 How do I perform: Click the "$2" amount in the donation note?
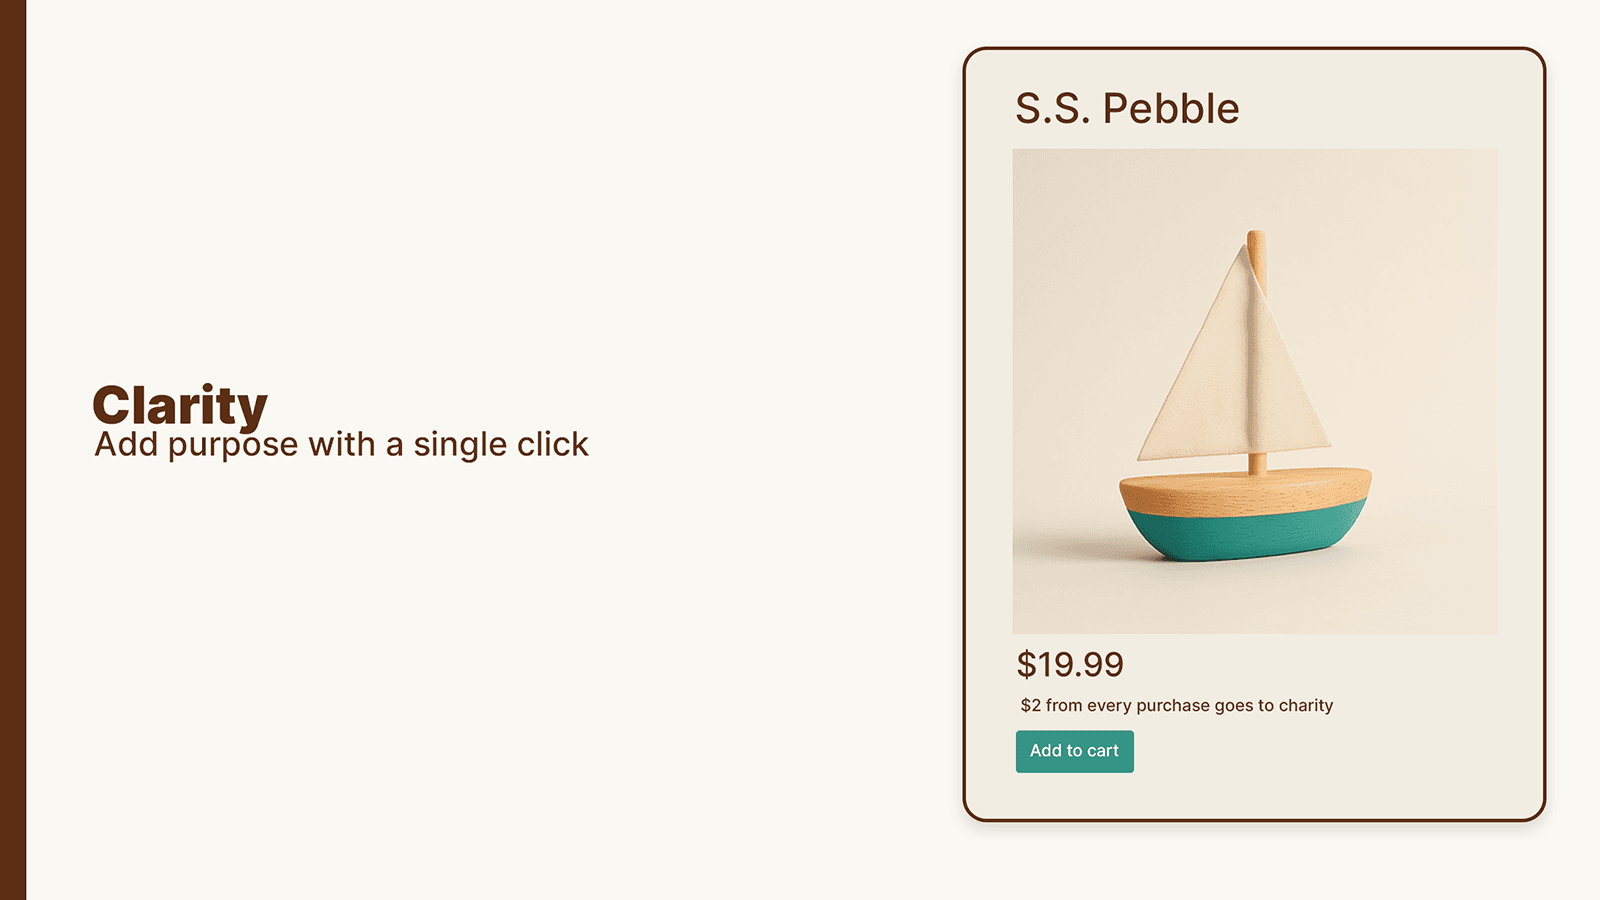click(x=1030, y=705)
